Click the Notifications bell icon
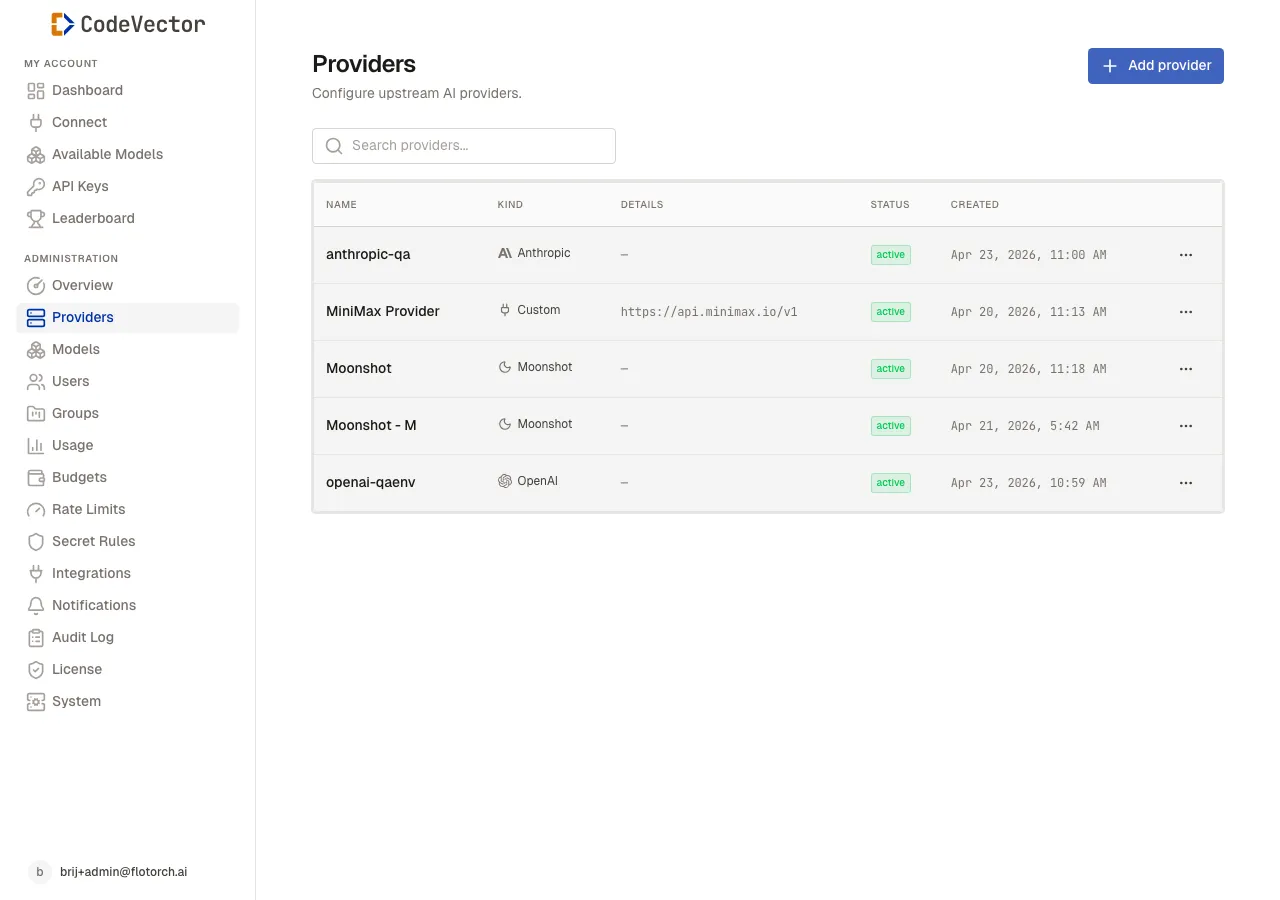The height and width of the screenshot is (900, 1280). 36,605
